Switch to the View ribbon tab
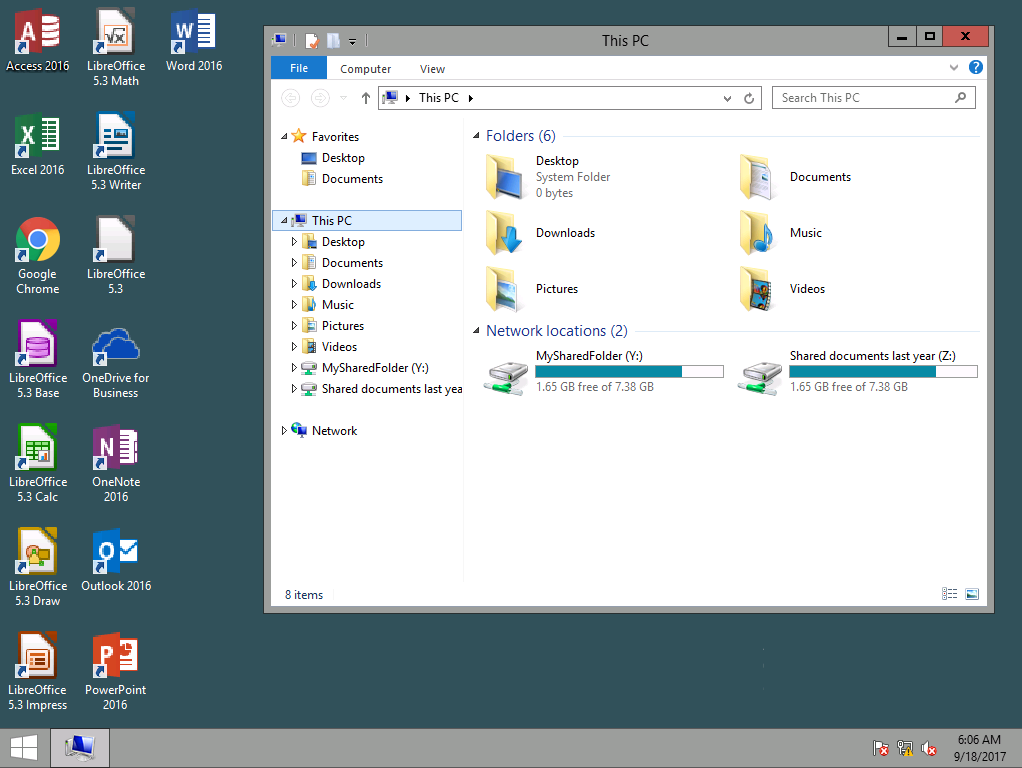 point(432,68)
